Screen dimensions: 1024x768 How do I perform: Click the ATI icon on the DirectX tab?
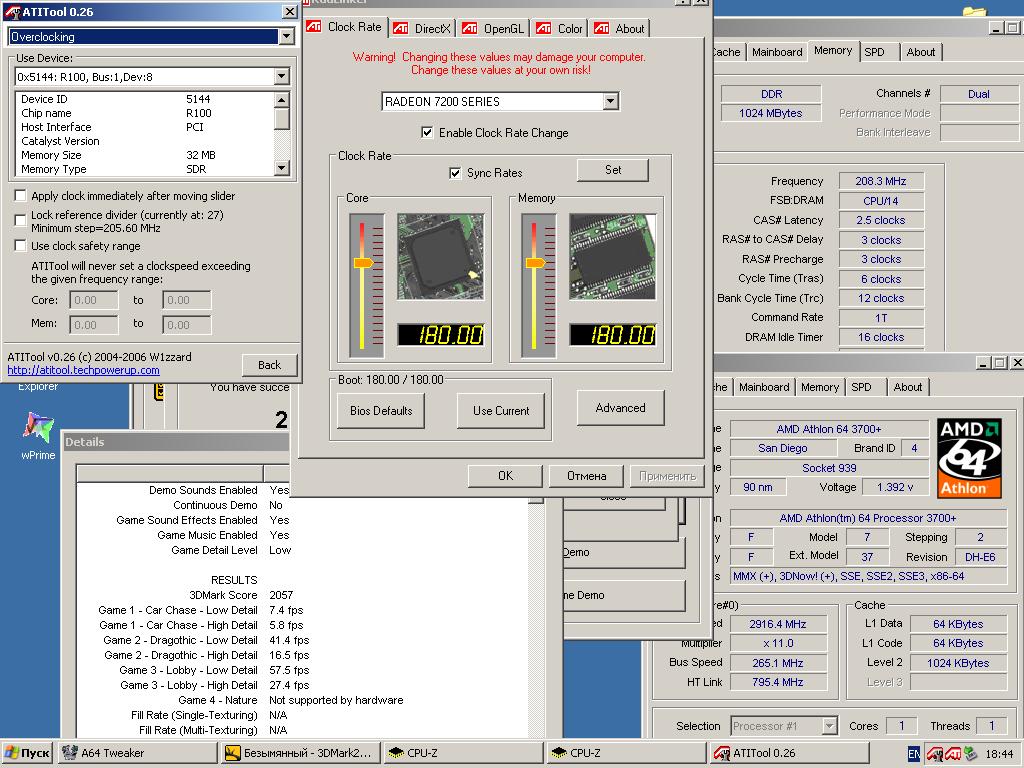(401, 28)
